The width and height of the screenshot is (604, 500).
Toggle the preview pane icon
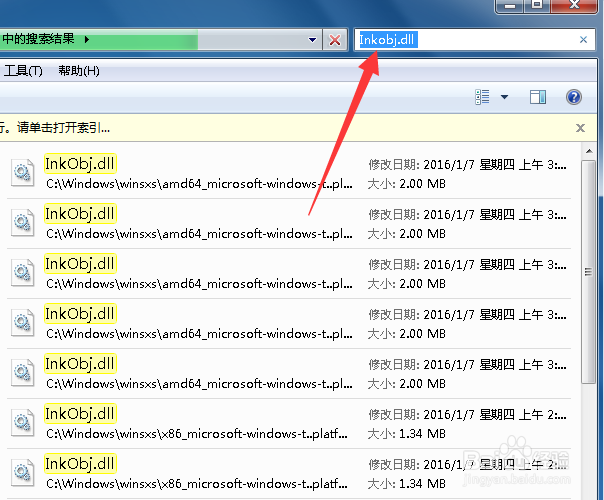pos(538,97)
